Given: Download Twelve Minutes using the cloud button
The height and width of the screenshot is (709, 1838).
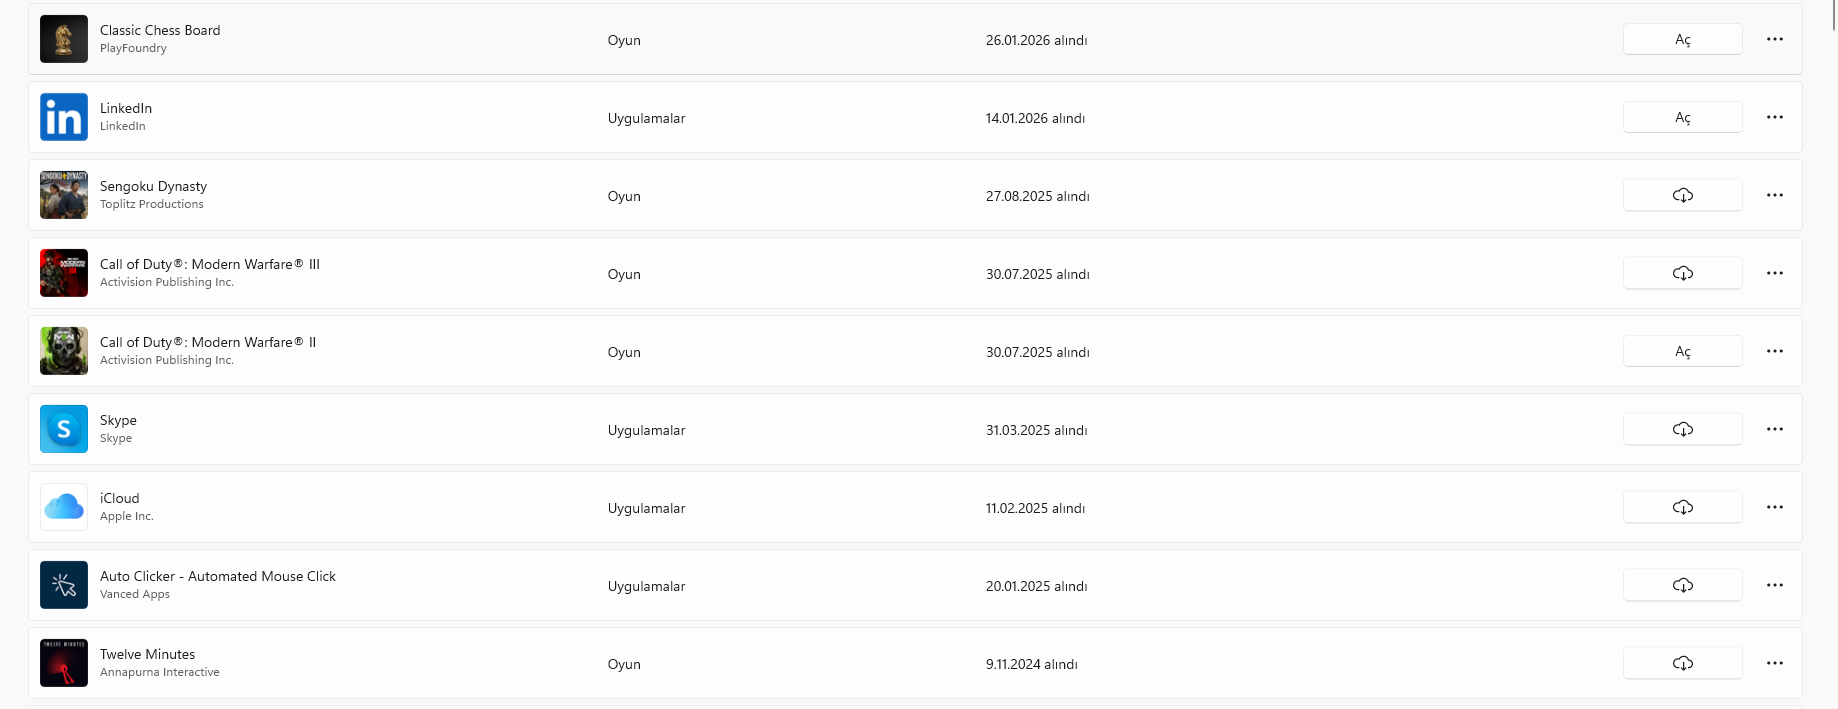Looking at the screenshot, I should 1683,663.
